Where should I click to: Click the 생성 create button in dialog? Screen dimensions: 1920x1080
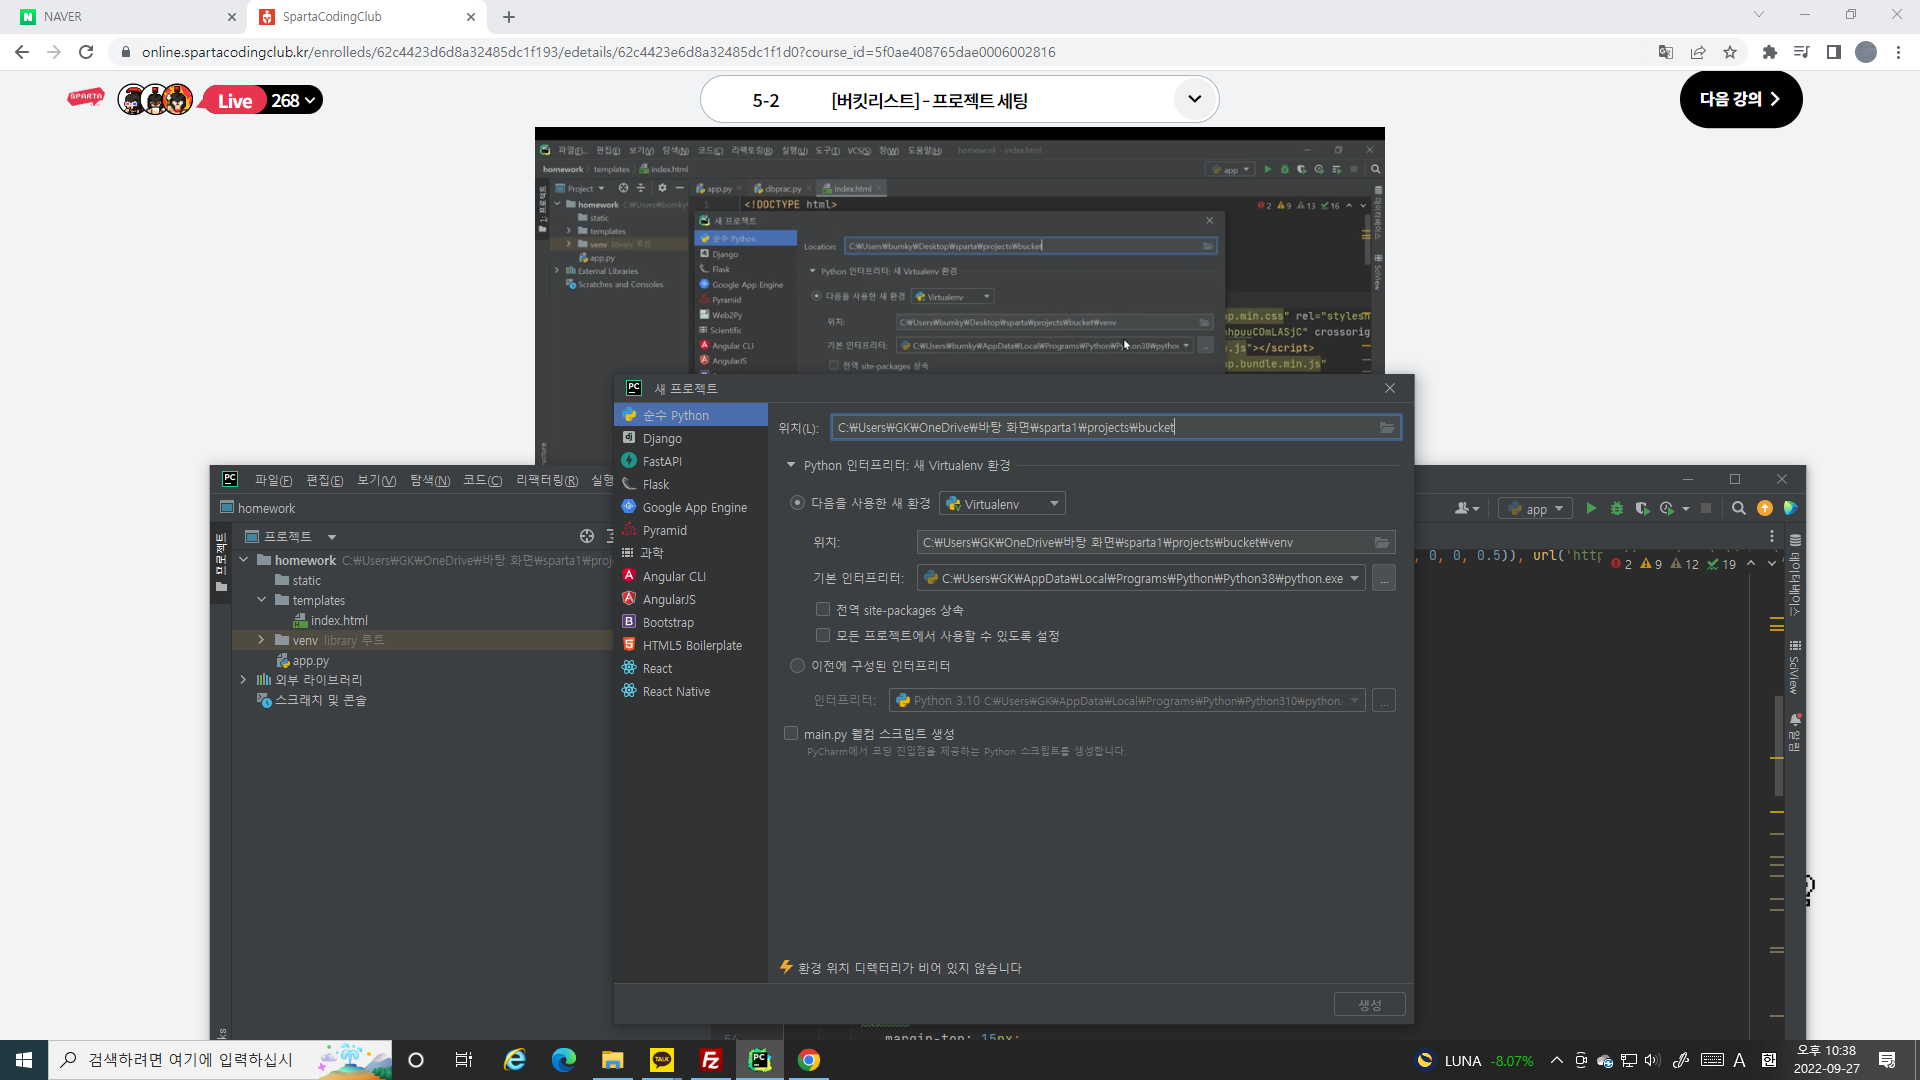[1369, 1004]
